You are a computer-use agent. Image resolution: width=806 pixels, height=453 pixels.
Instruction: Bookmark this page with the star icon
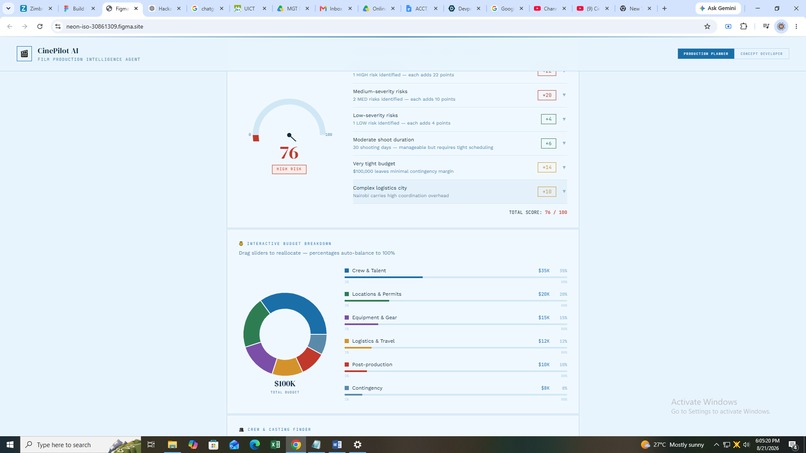(707, 26)
